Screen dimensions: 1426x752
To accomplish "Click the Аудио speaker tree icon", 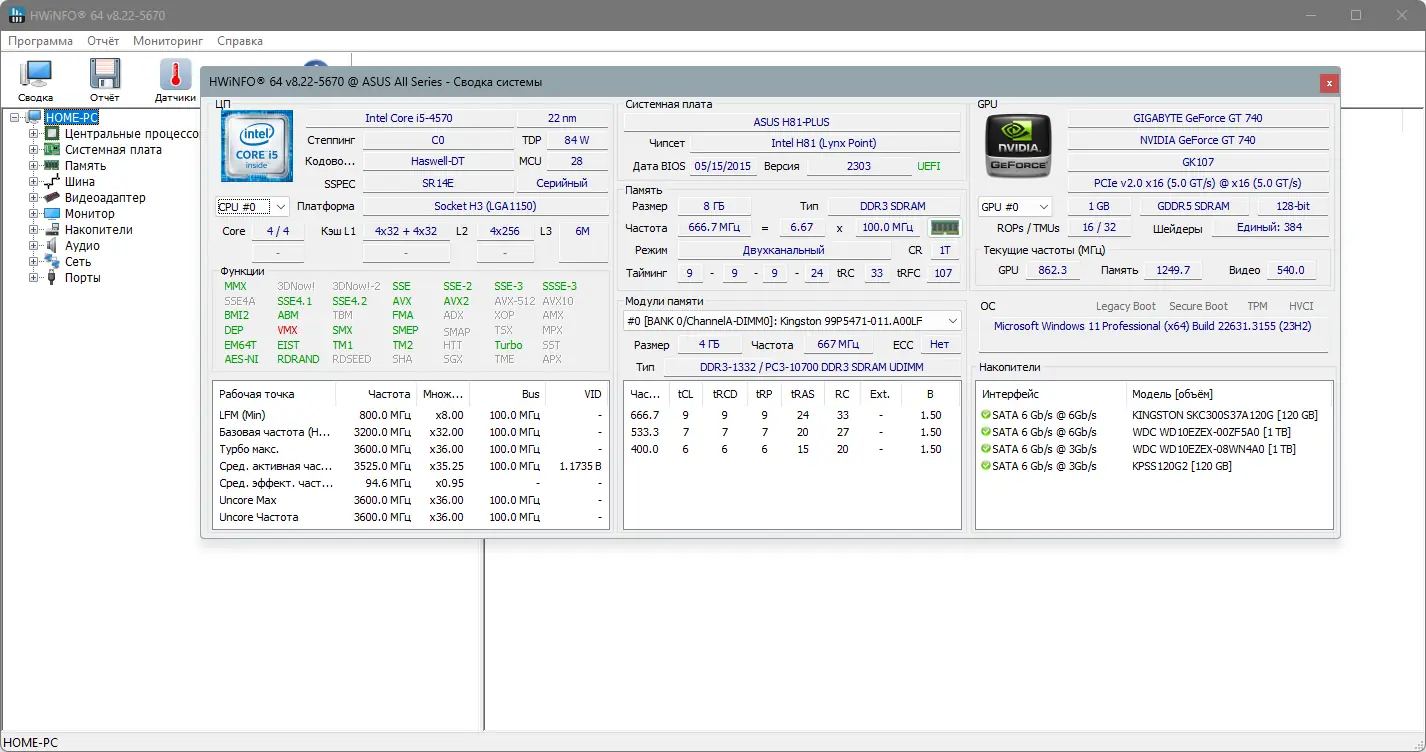I will [52, 246].
